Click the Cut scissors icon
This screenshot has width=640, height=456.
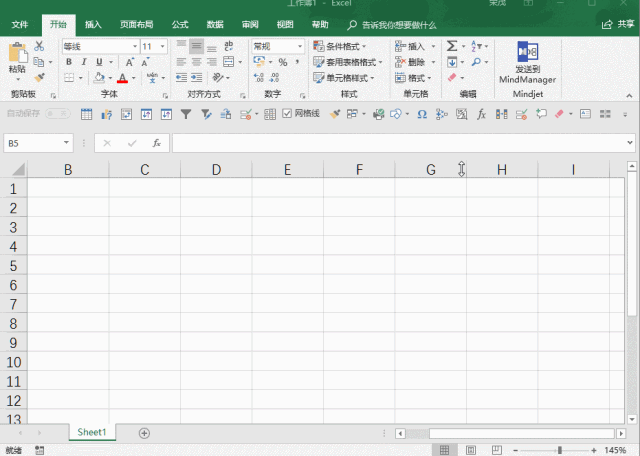click(39, 46)
